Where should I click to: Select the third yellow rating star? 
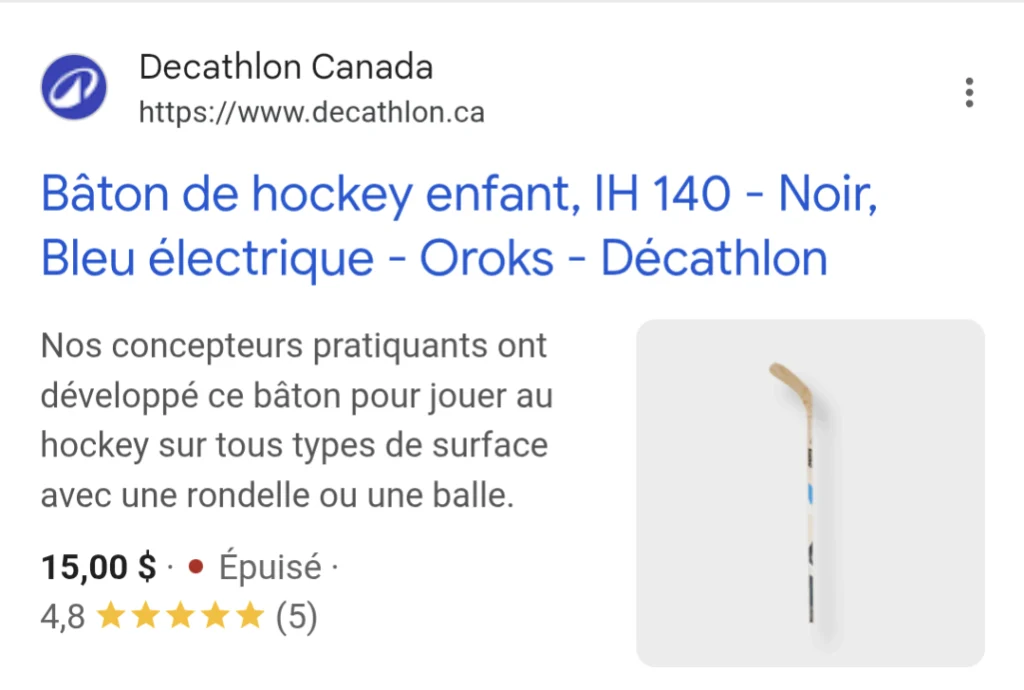tap(179, 616)
